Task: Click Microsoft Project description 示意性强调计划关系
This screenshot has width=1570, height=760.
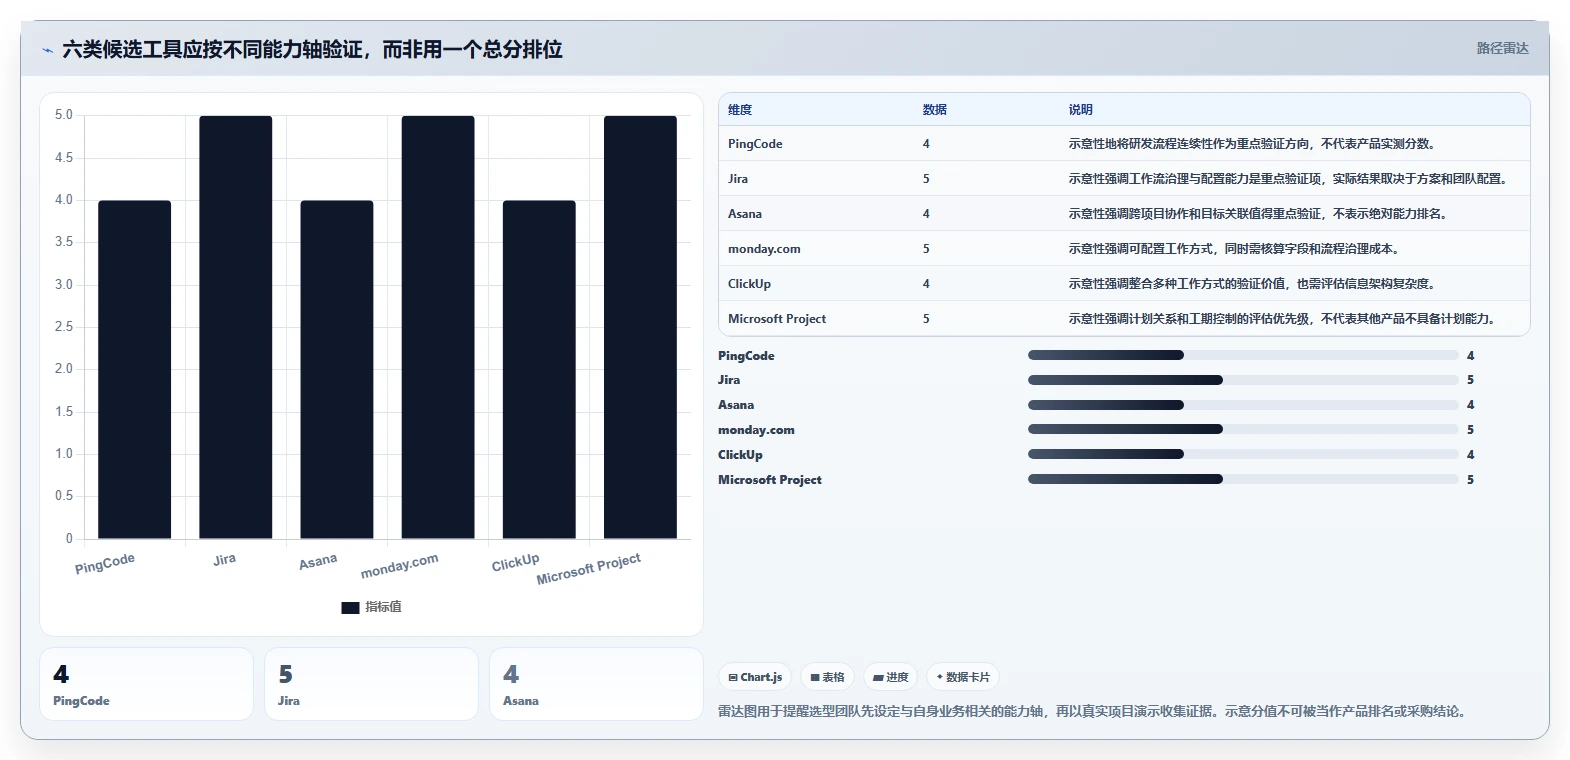Action: 1284,319
